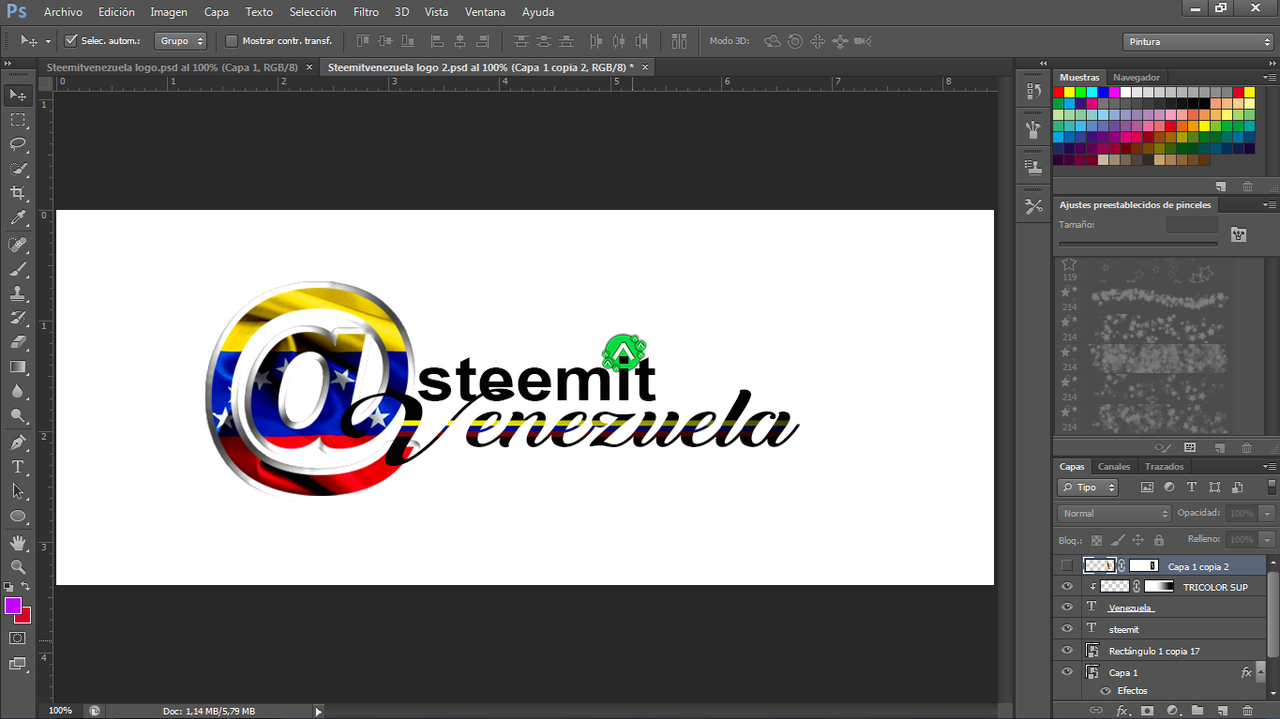This screenshot has width=1280, height=719.
Task: Select the Ellipse shape tool
Action: point(18,516)
